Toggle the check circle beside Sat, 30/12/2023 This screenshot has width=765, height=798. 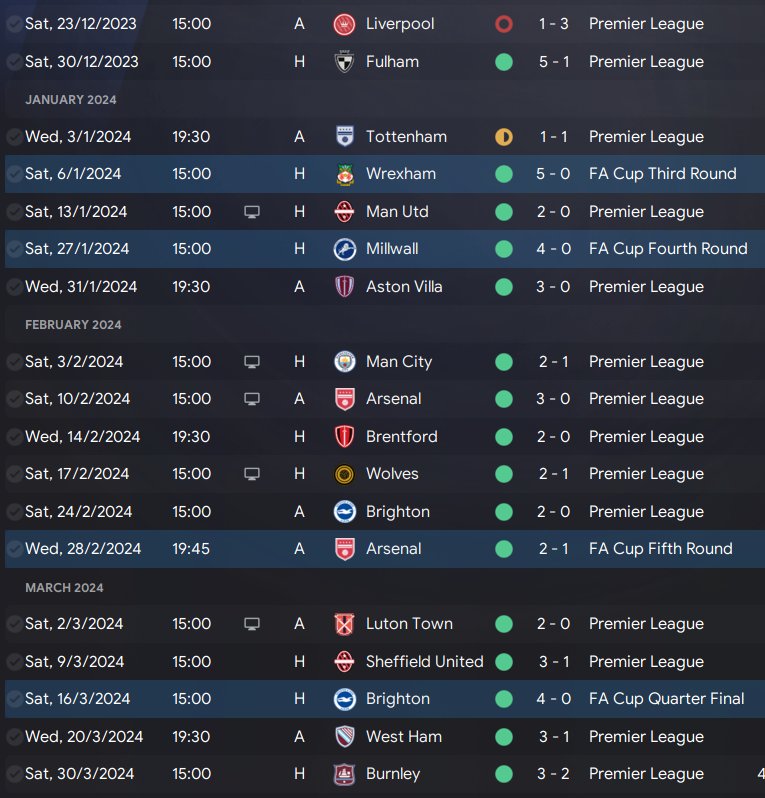click(x=14, y=62)
